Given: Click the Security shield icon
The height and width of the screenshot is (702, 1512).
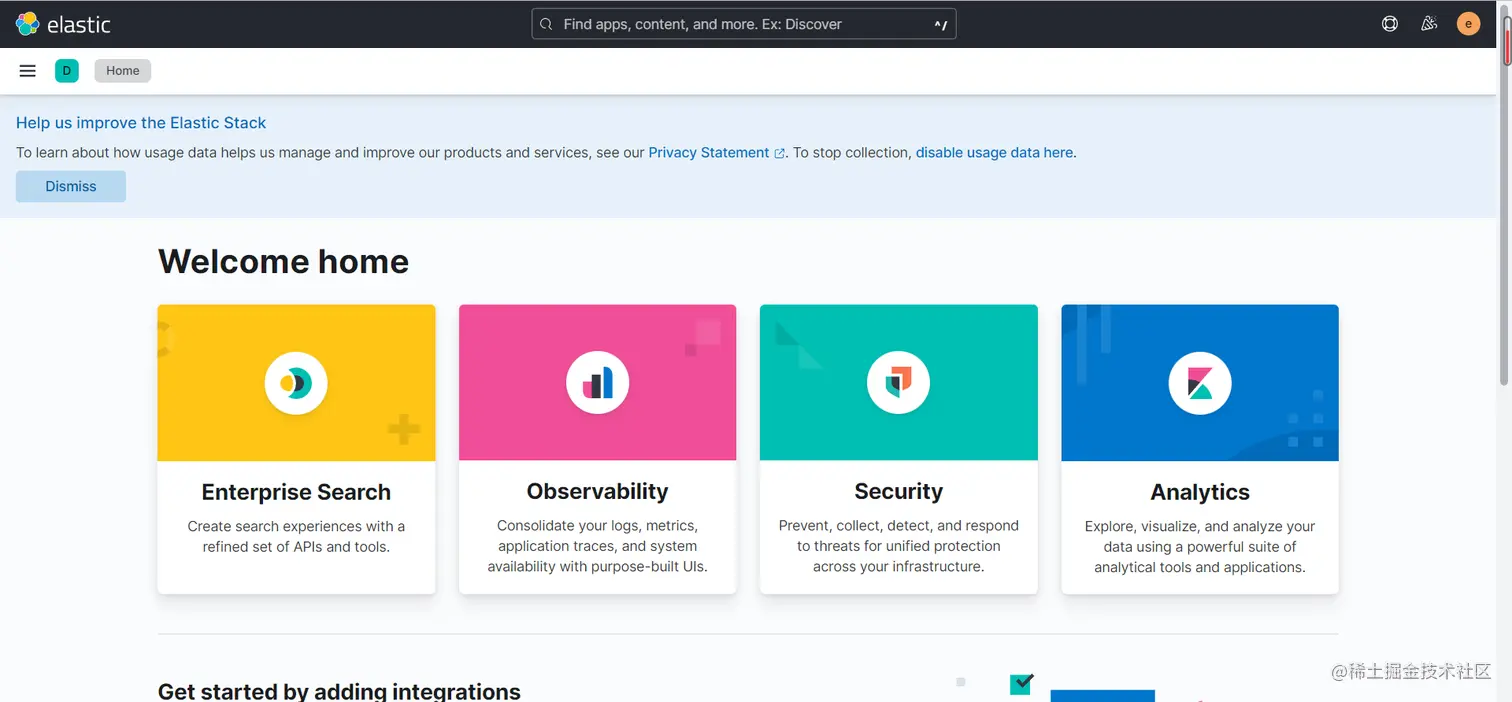Looking at the screenshot, I should [x=898, y=383].
